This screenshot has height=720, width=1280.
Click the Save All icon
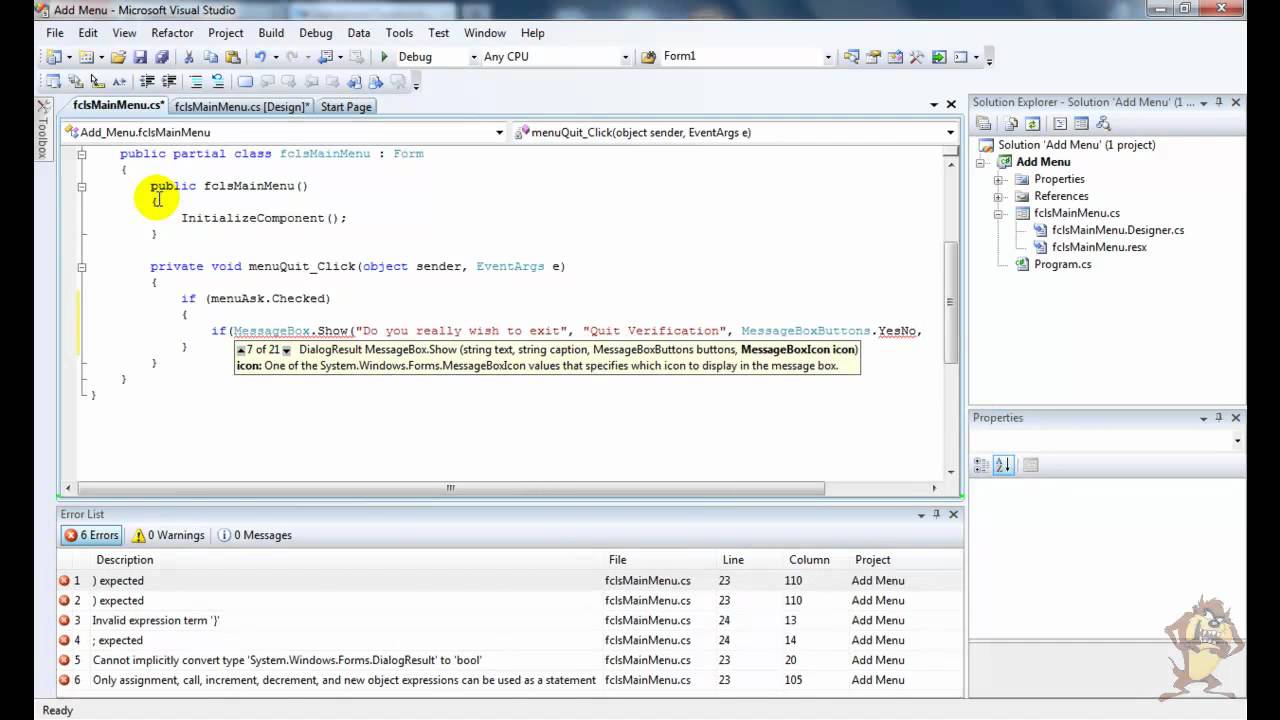click(161, 57)
